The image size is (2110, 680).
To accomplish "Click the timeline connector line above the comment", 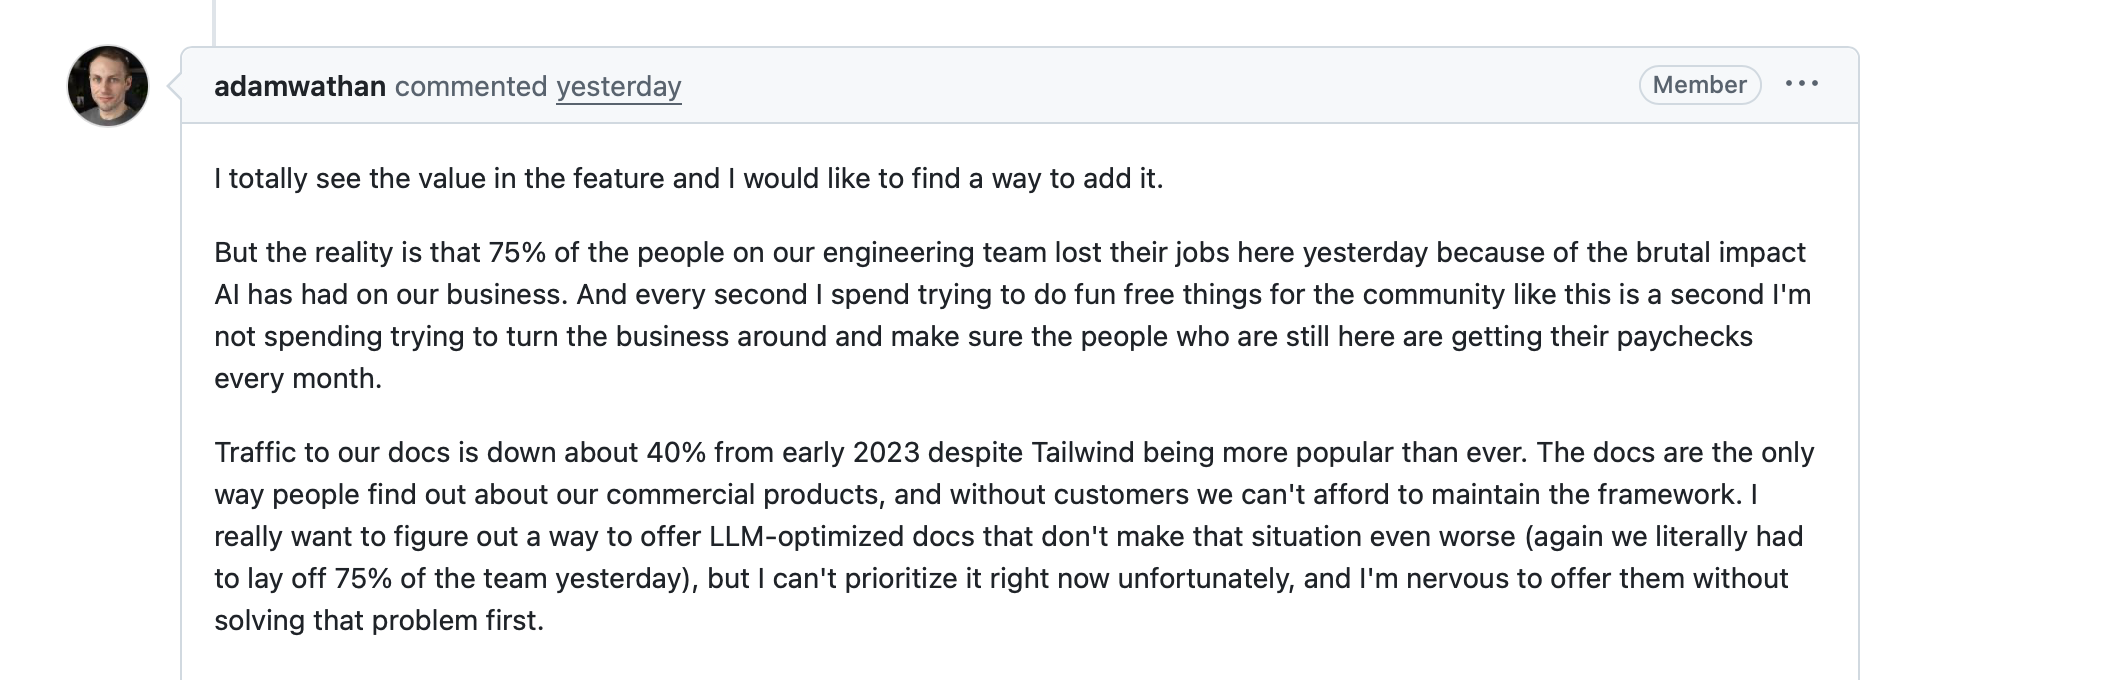I will [x=214, y=22].
